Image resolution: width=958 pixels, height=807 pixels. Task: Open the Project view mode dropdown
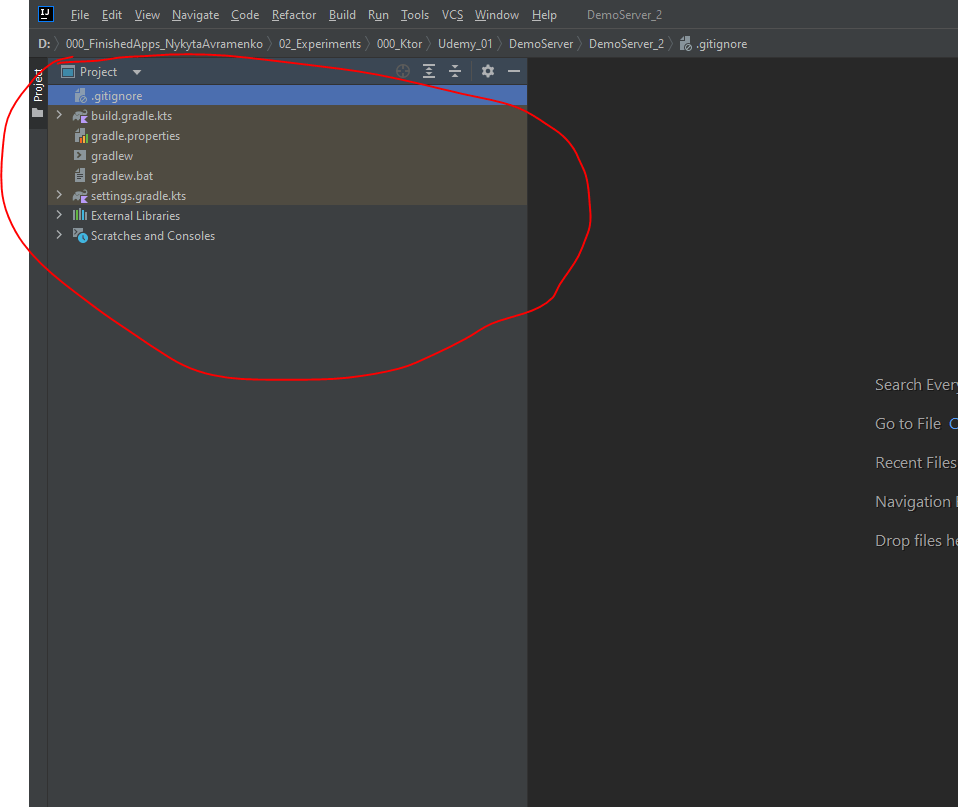pyautogui.click(x=136, y=71)
